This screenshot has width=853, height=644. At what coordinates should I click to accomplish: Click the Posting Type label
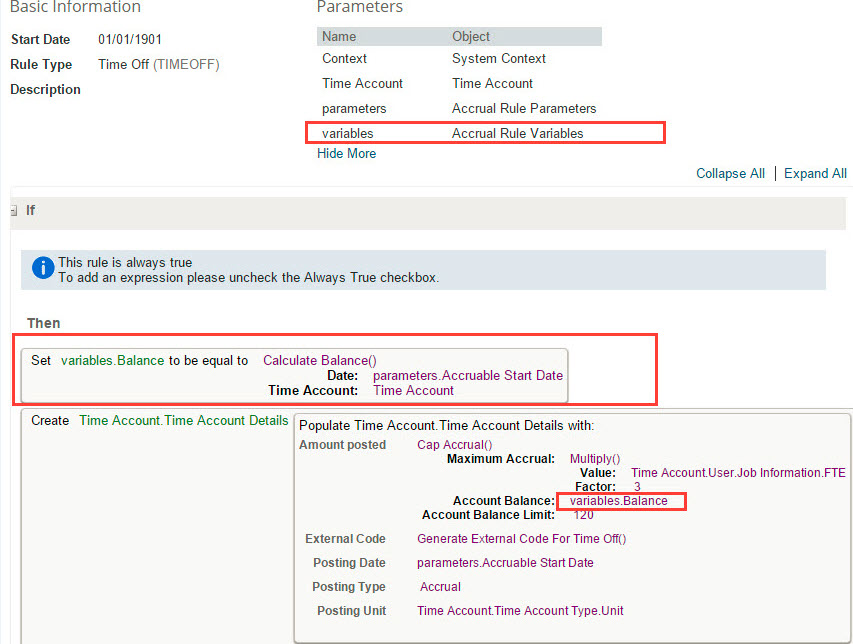click(x=349, y=586)
